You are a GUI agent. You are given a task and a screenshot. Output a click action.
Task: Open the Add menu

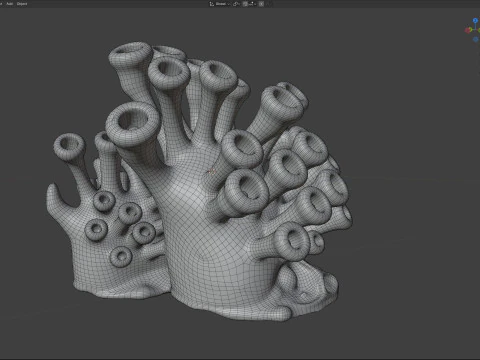pyautogui.click(x=10, y=4)
